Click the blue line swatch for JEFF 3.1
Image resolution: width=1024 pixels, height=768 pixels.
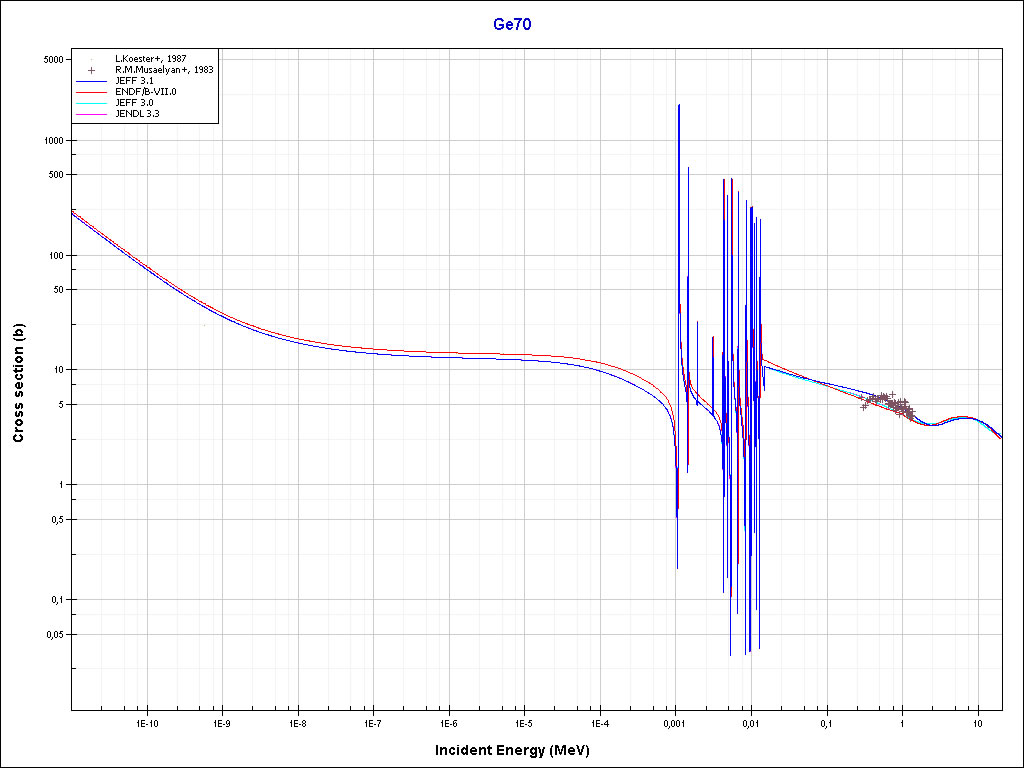point(91,81)
